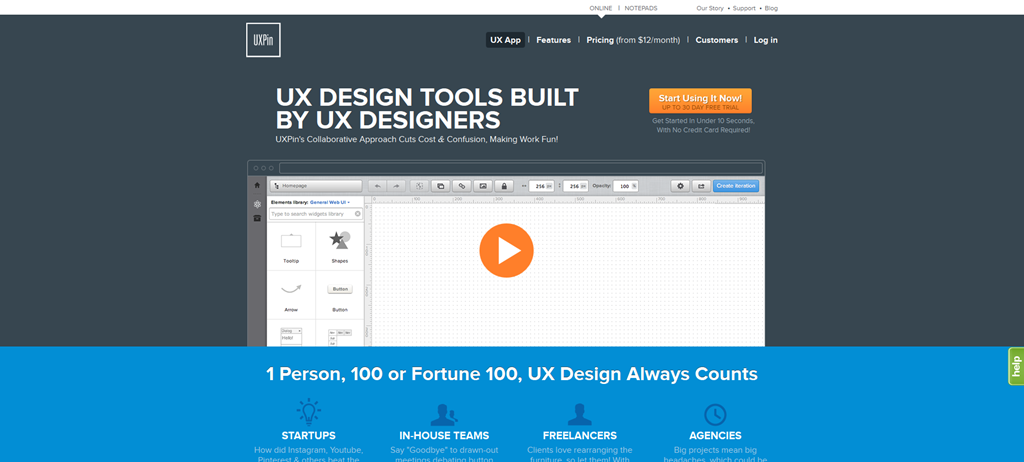Click the Create iteration button
1024x462 pixels.
(x=736, y=186)
